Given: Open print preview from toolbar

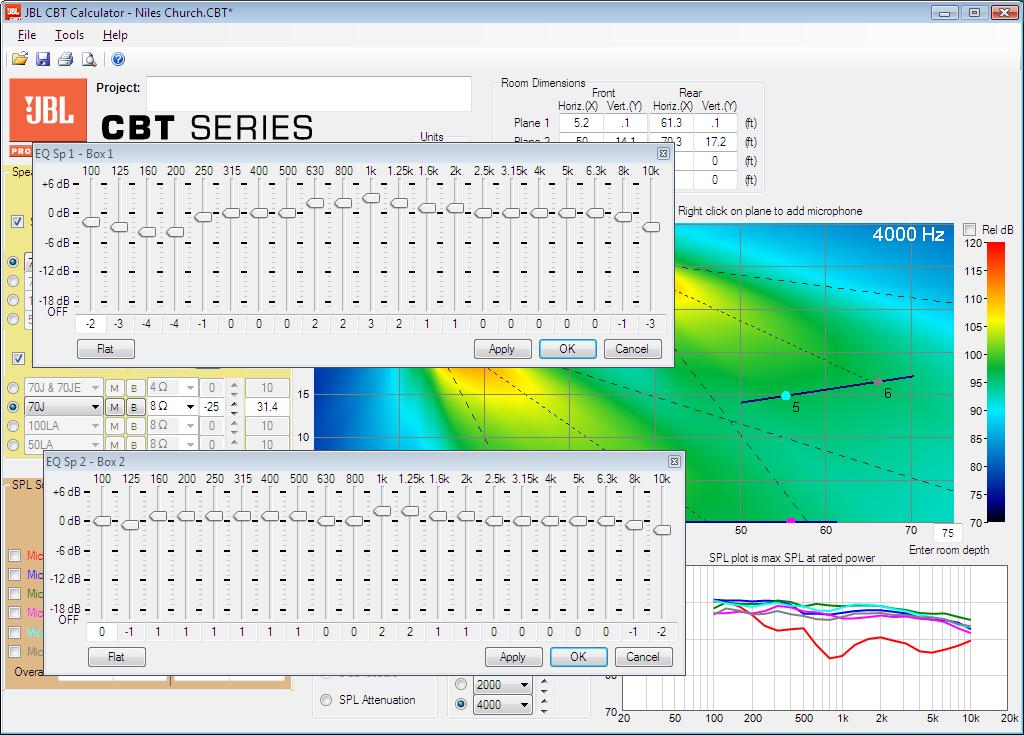Looking at the screenshot, I should coord(89,59).
